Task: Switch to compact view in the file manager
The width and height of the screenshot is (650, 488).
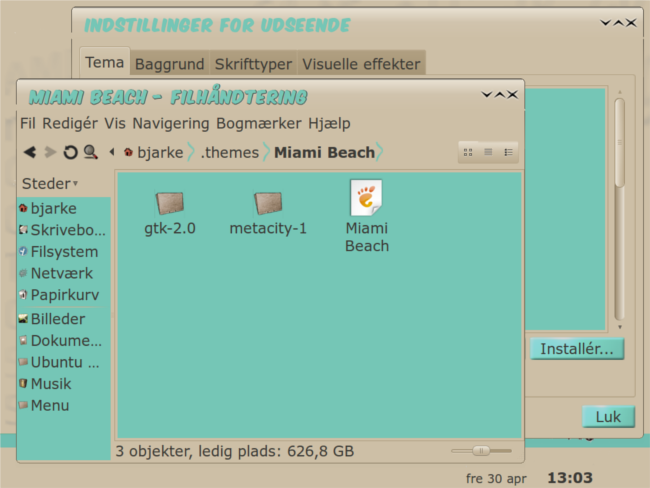Action: coord(508,152)
